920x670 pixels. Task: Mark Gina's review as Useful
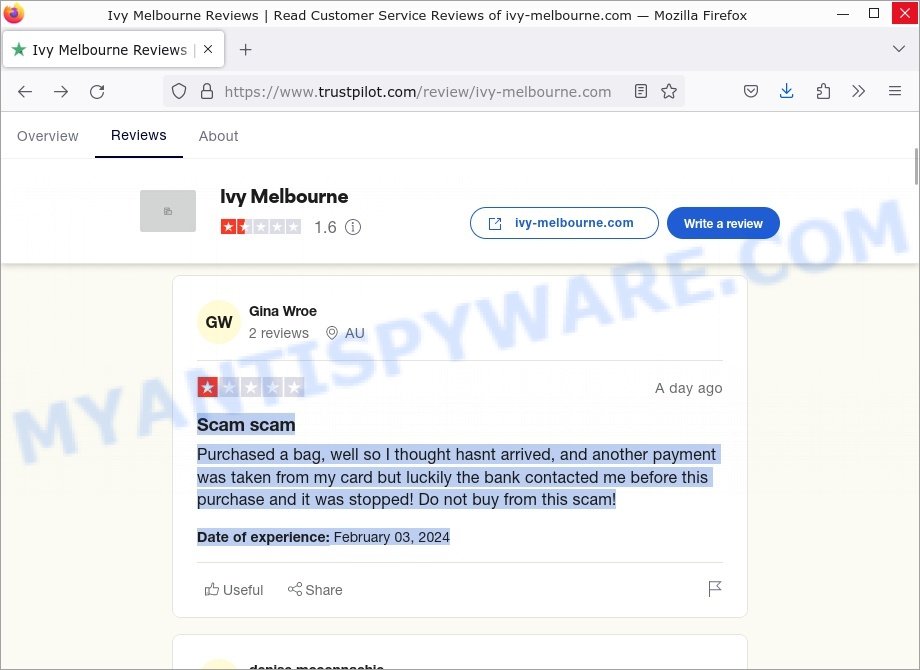coord(234,590)
